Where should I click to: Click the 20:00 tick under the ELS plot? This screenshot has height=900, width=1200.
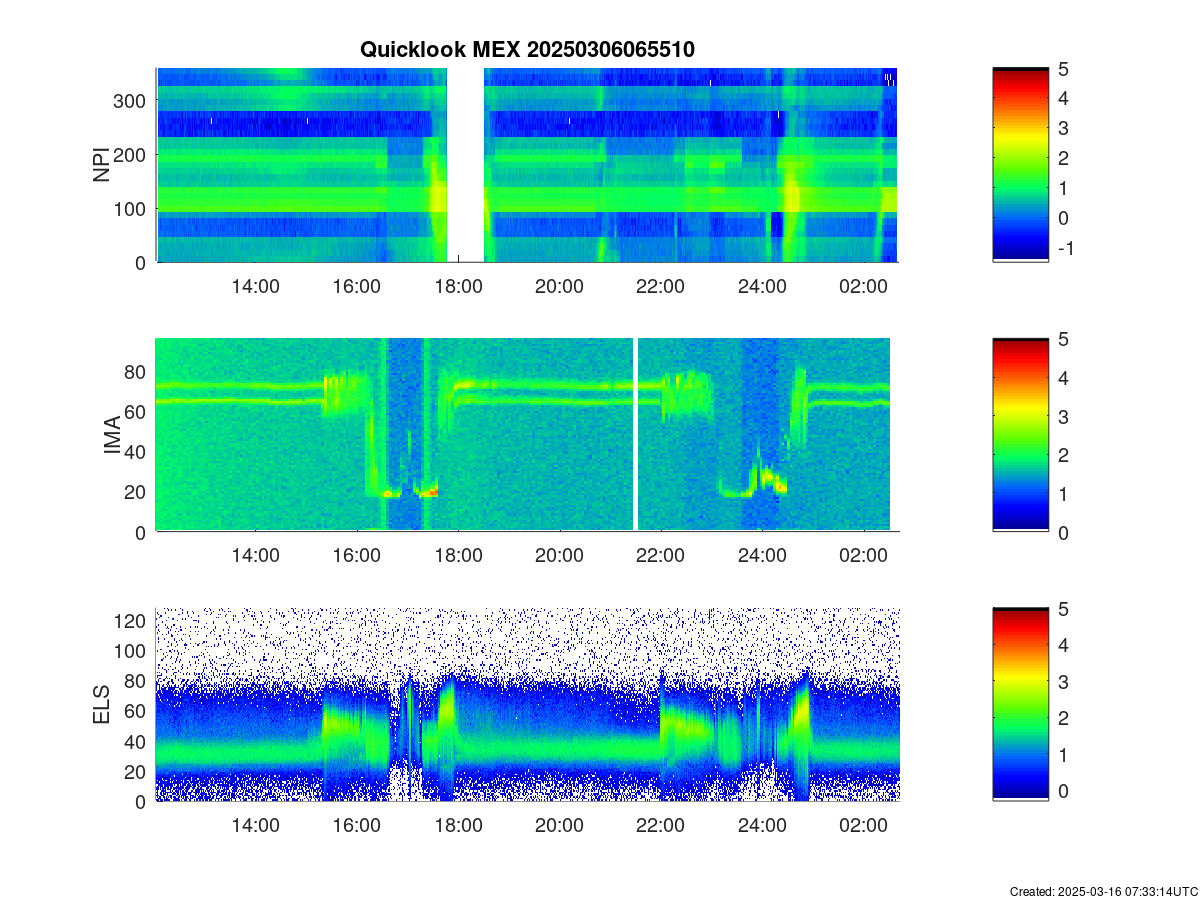tap(559, 826)
